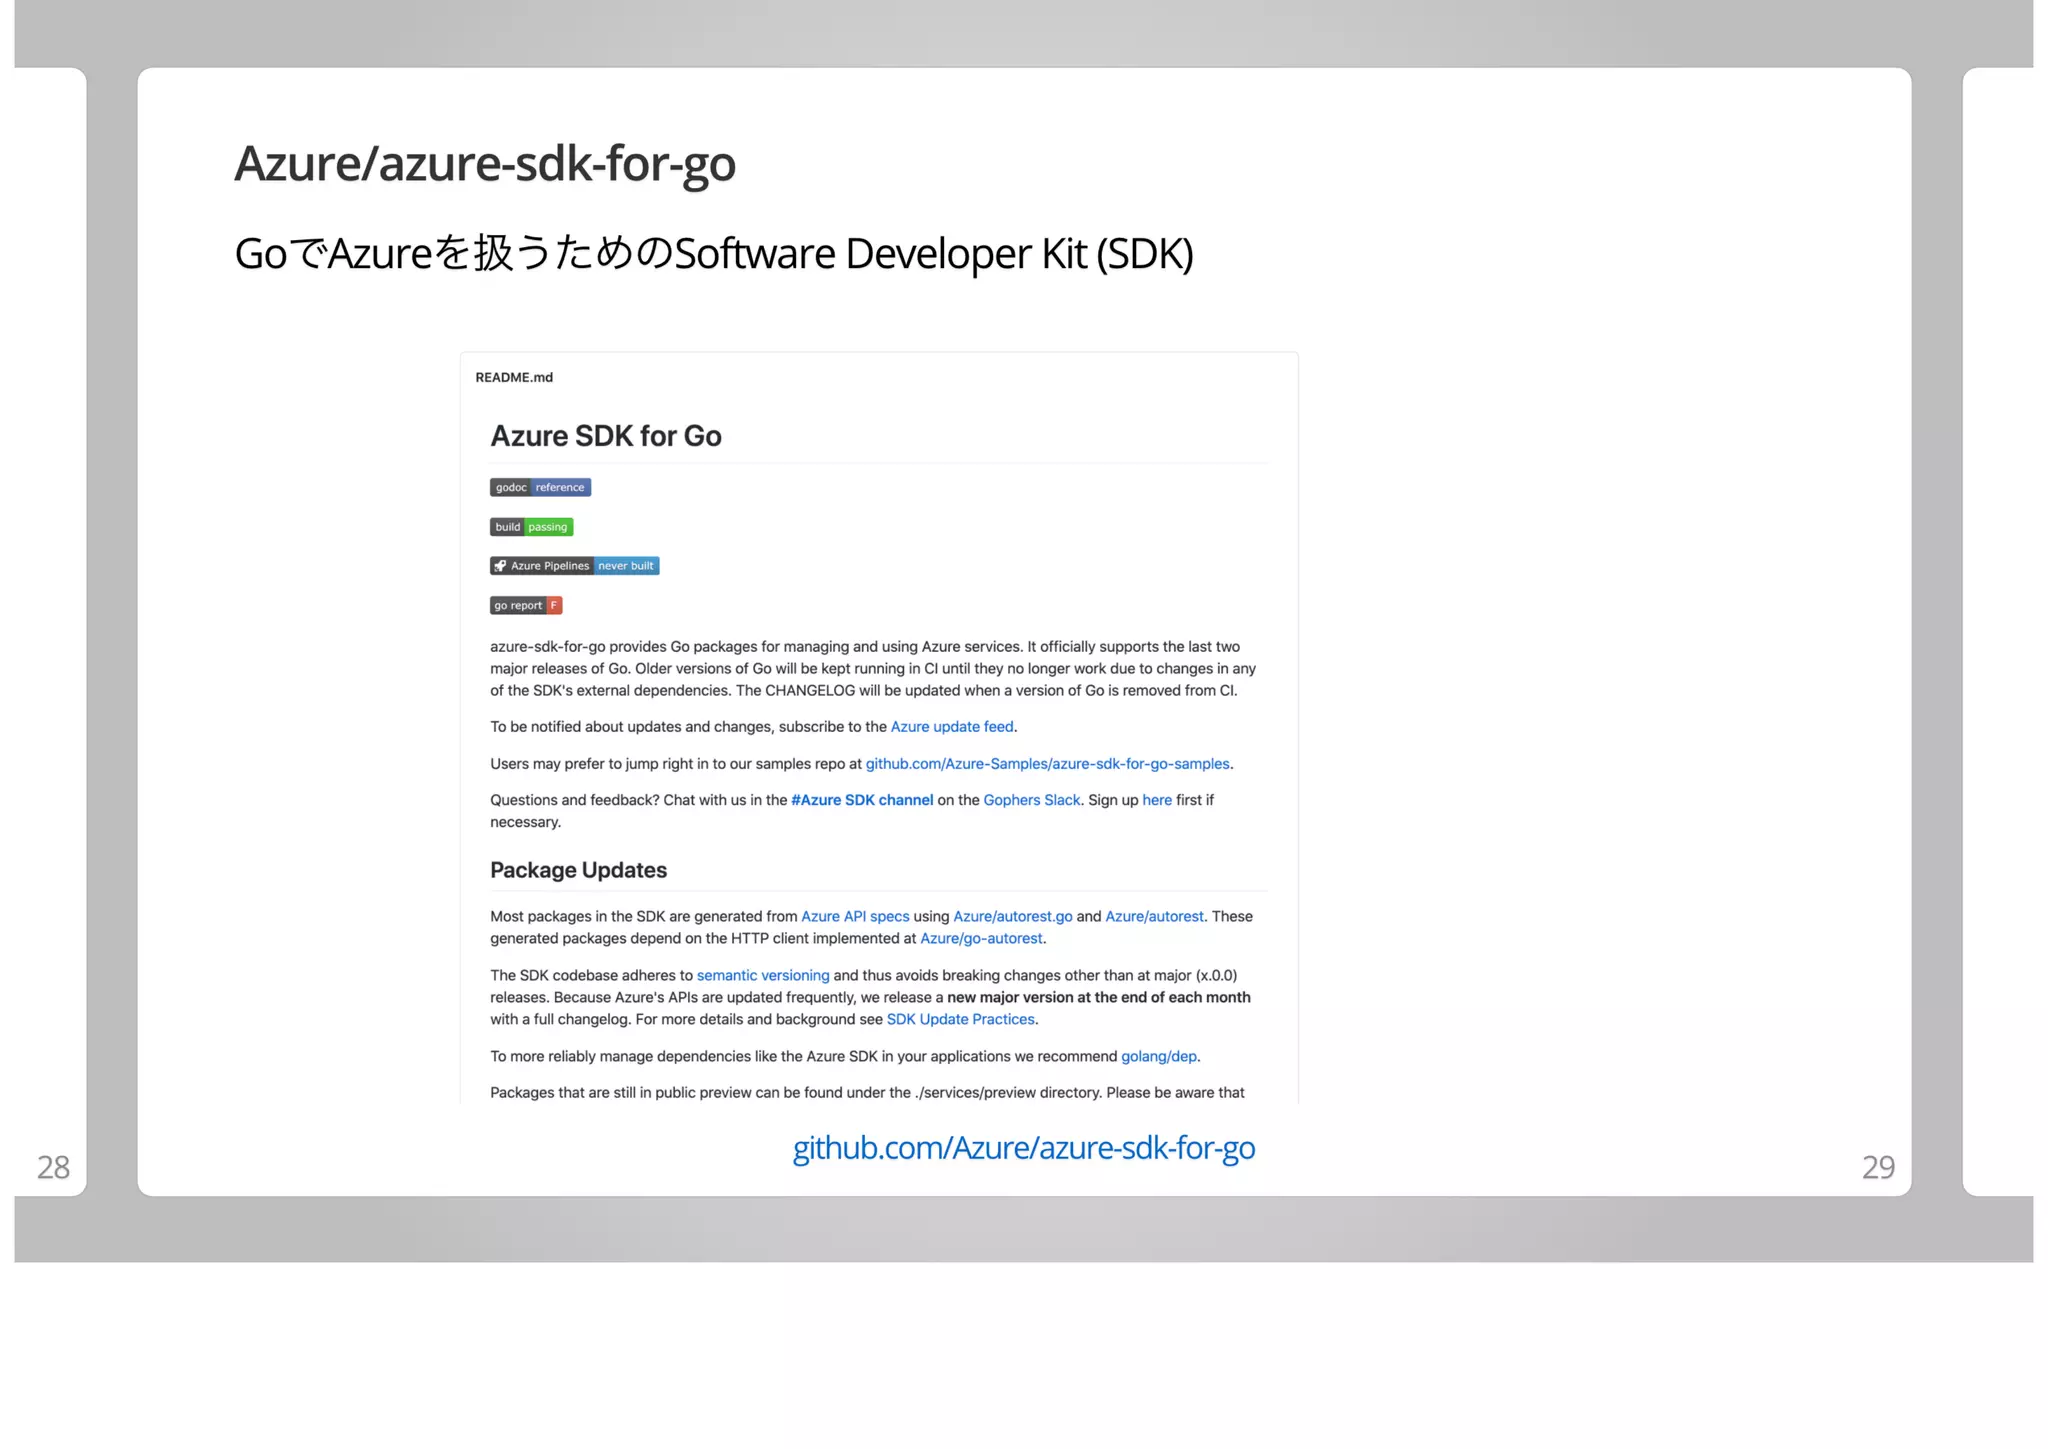Open the Azure update feed link
The width and height of the screenshot is (2048, 1449).
pyautogui.click(x=952, y=727)
